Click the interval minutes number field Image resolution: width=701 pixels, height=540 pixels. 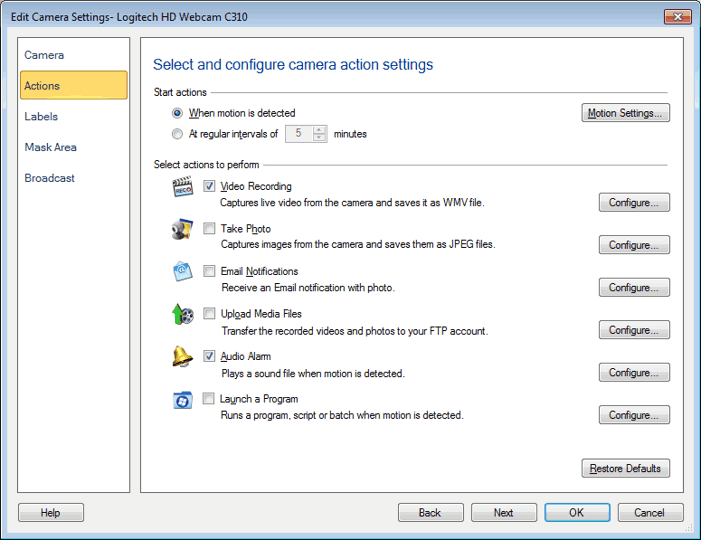pyautogui.click(x=299, y=134)
